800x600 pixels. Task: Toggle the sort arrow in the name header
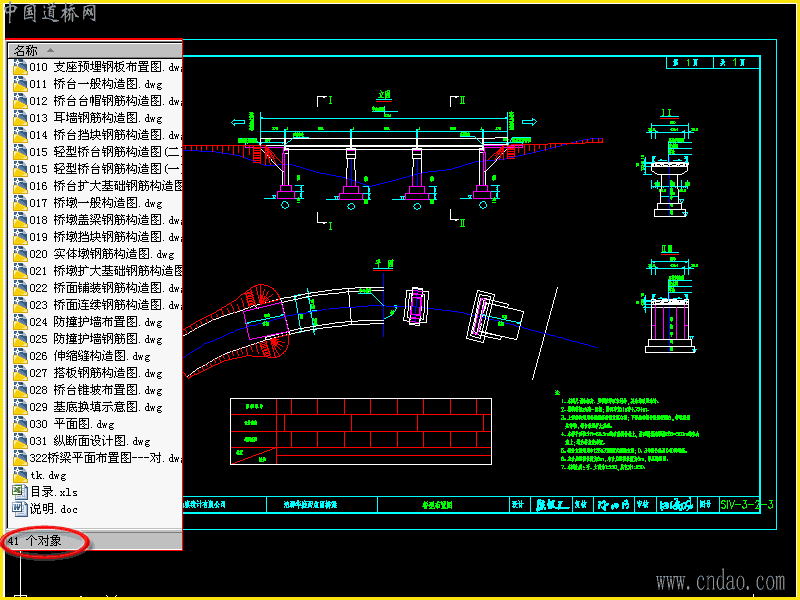click(x=51, y=50)
